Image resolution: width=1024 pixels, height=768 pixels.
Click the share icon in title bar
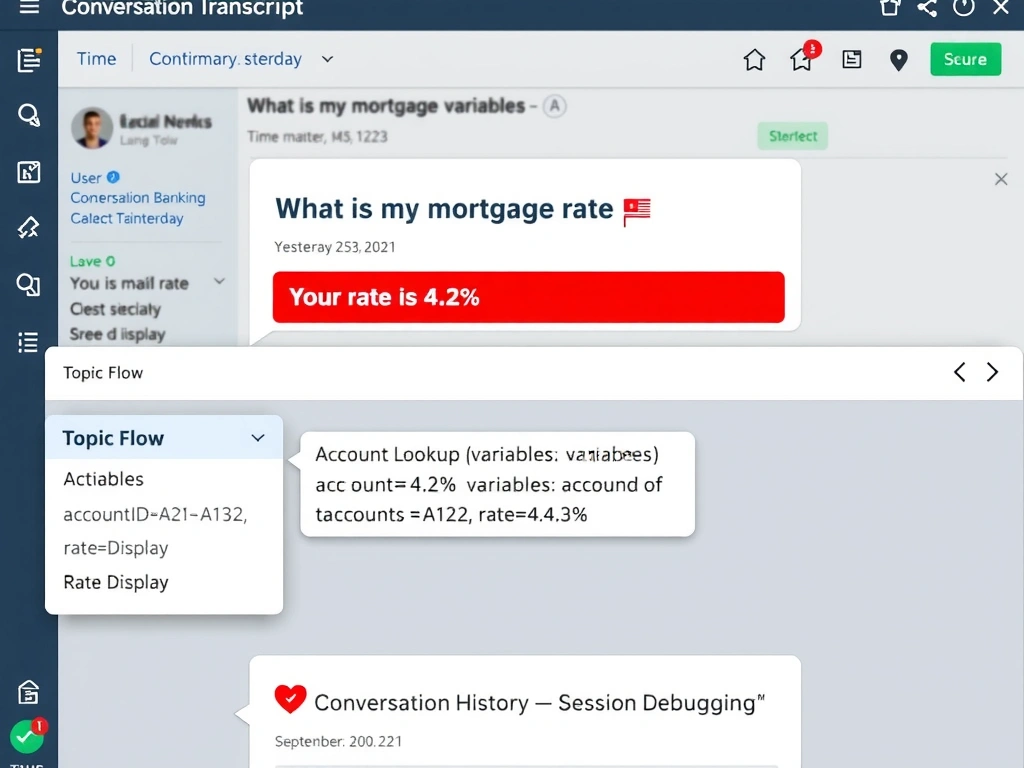click(927, 8)
